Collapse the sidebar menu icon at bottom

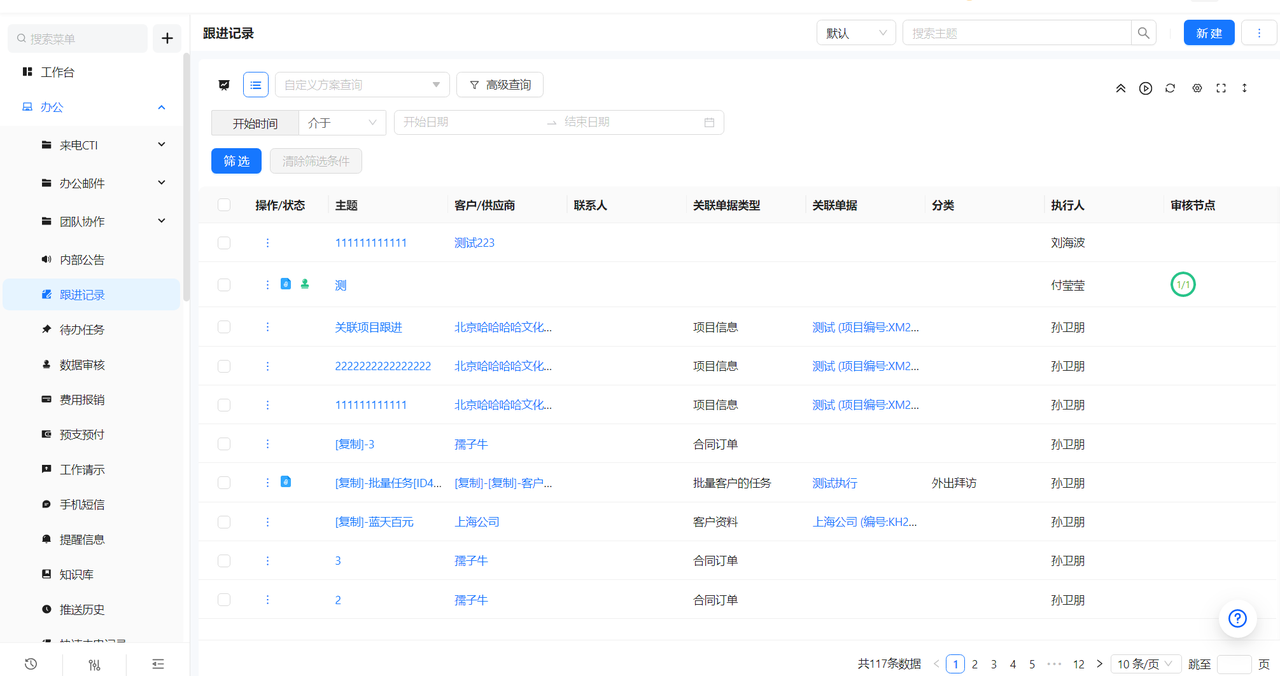[x=158, y=664]
